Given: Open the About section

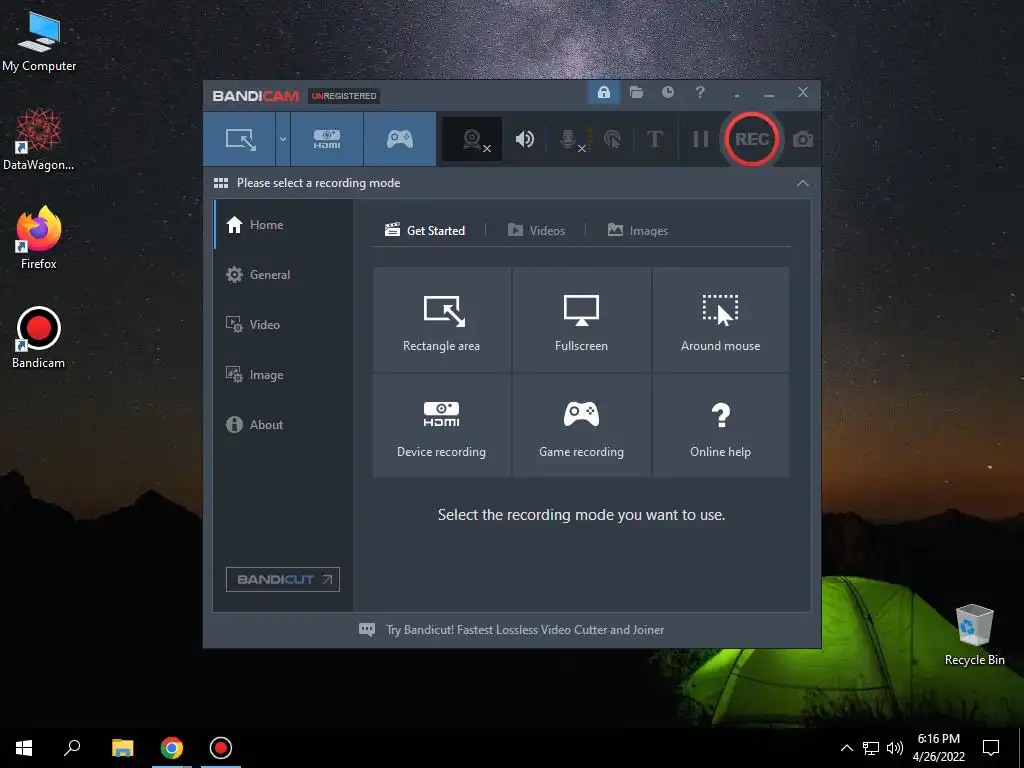Looking at the screenshot, I should pyautogui.click(x=283, y=424).
